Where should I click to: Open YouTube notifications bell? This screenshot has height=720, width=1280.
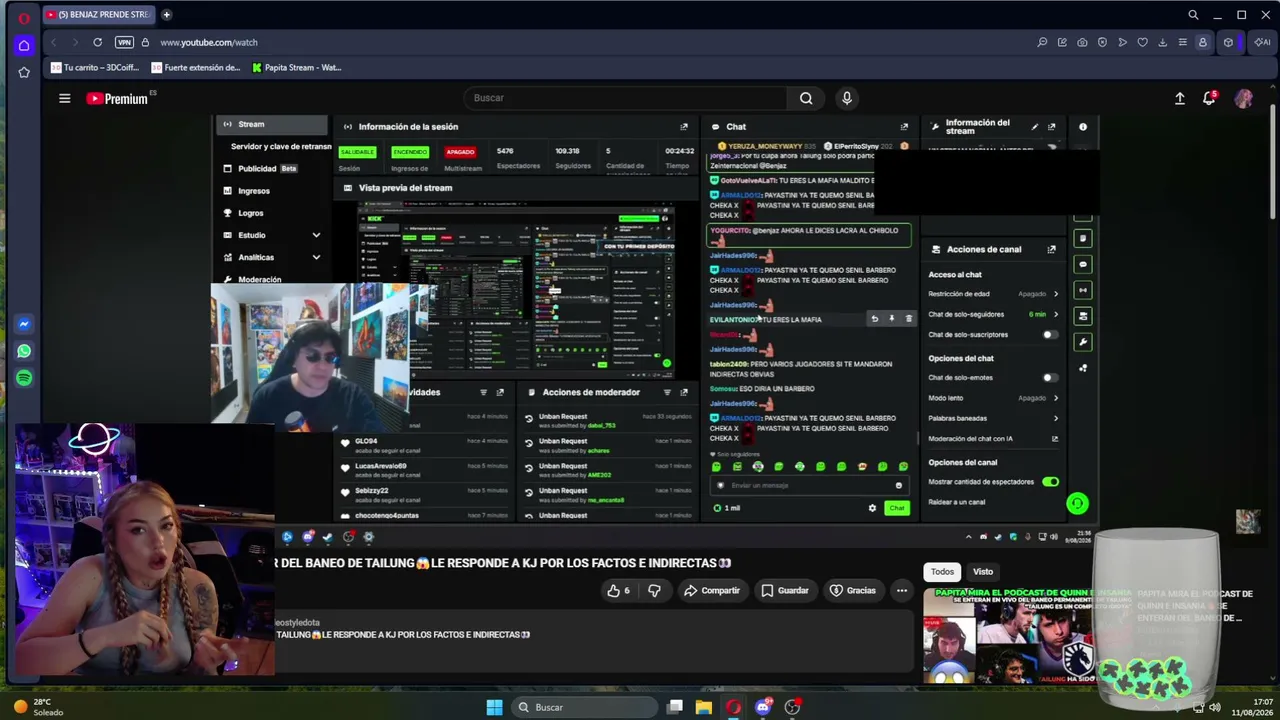tap(1209, 98)
